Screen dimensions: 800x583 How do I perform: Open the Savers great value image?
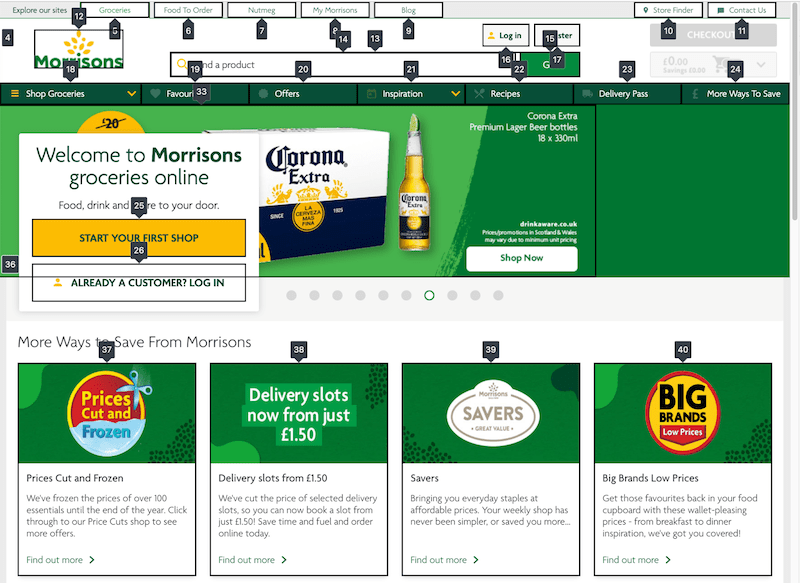(x=491, y=413)
